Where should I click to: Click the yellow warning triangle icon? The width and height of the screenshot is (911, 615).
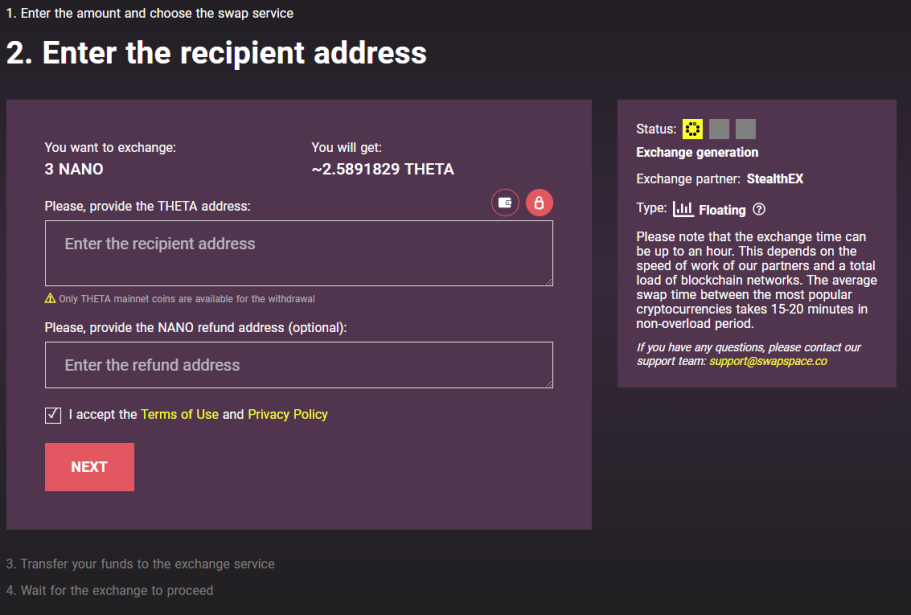[x=51, y=298]
